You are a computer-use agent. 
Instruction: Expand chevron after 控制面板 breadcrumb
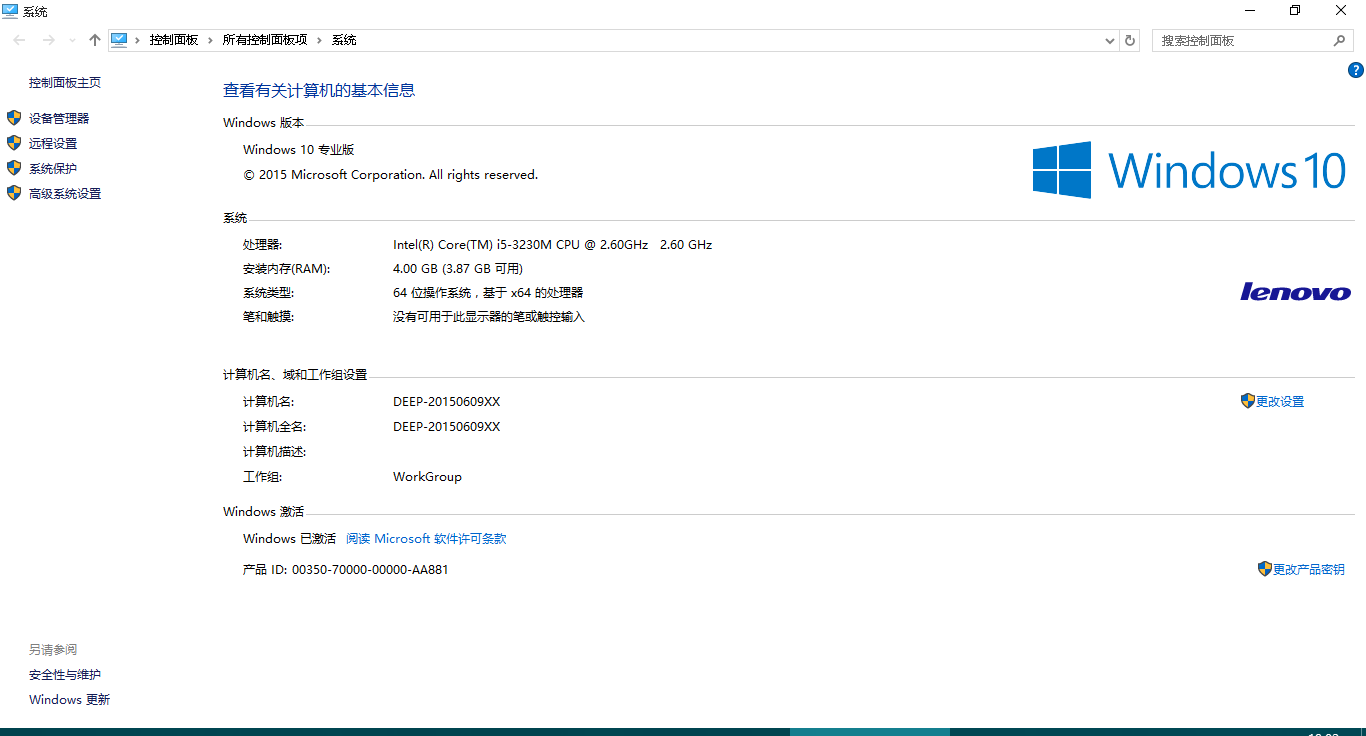[210, 40]
